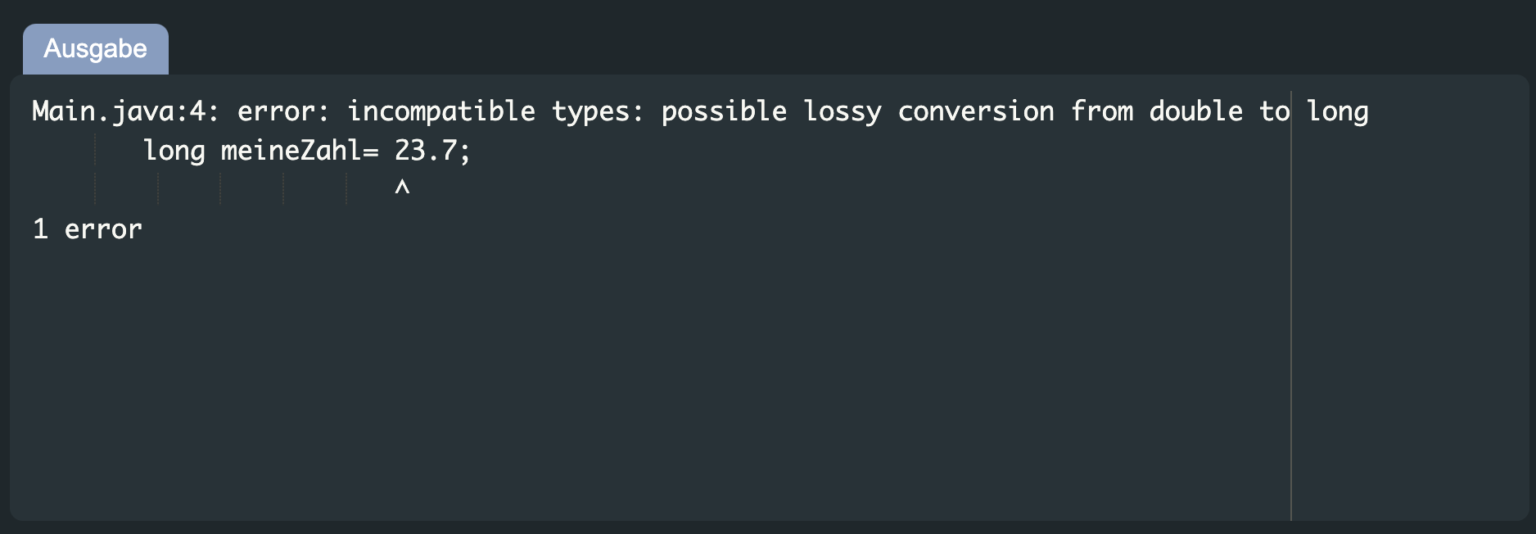1536x534 pixels.
Task: Click the empty area of output panel
Action: (650, 380)
